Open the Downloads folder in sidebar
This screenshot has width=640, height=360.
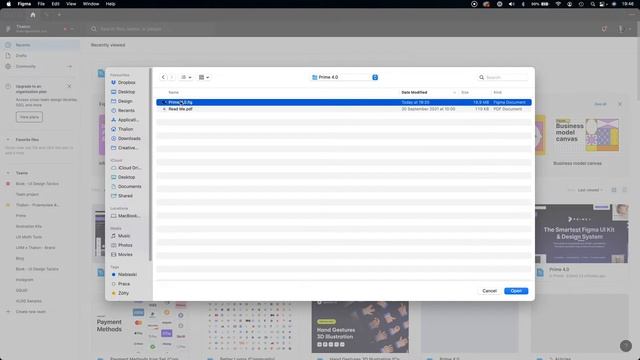pos(126,139)
